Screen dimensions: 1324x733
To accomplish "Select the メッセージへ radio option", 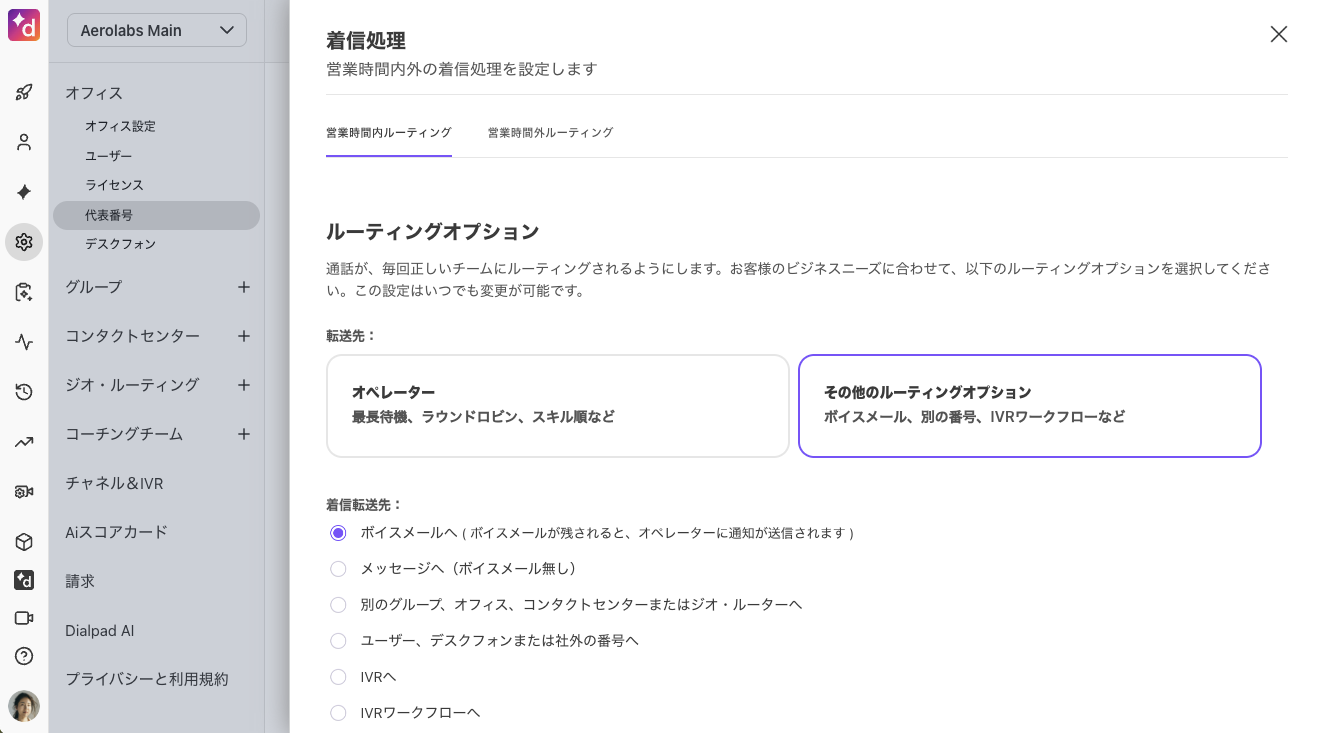I will [338, 569].
